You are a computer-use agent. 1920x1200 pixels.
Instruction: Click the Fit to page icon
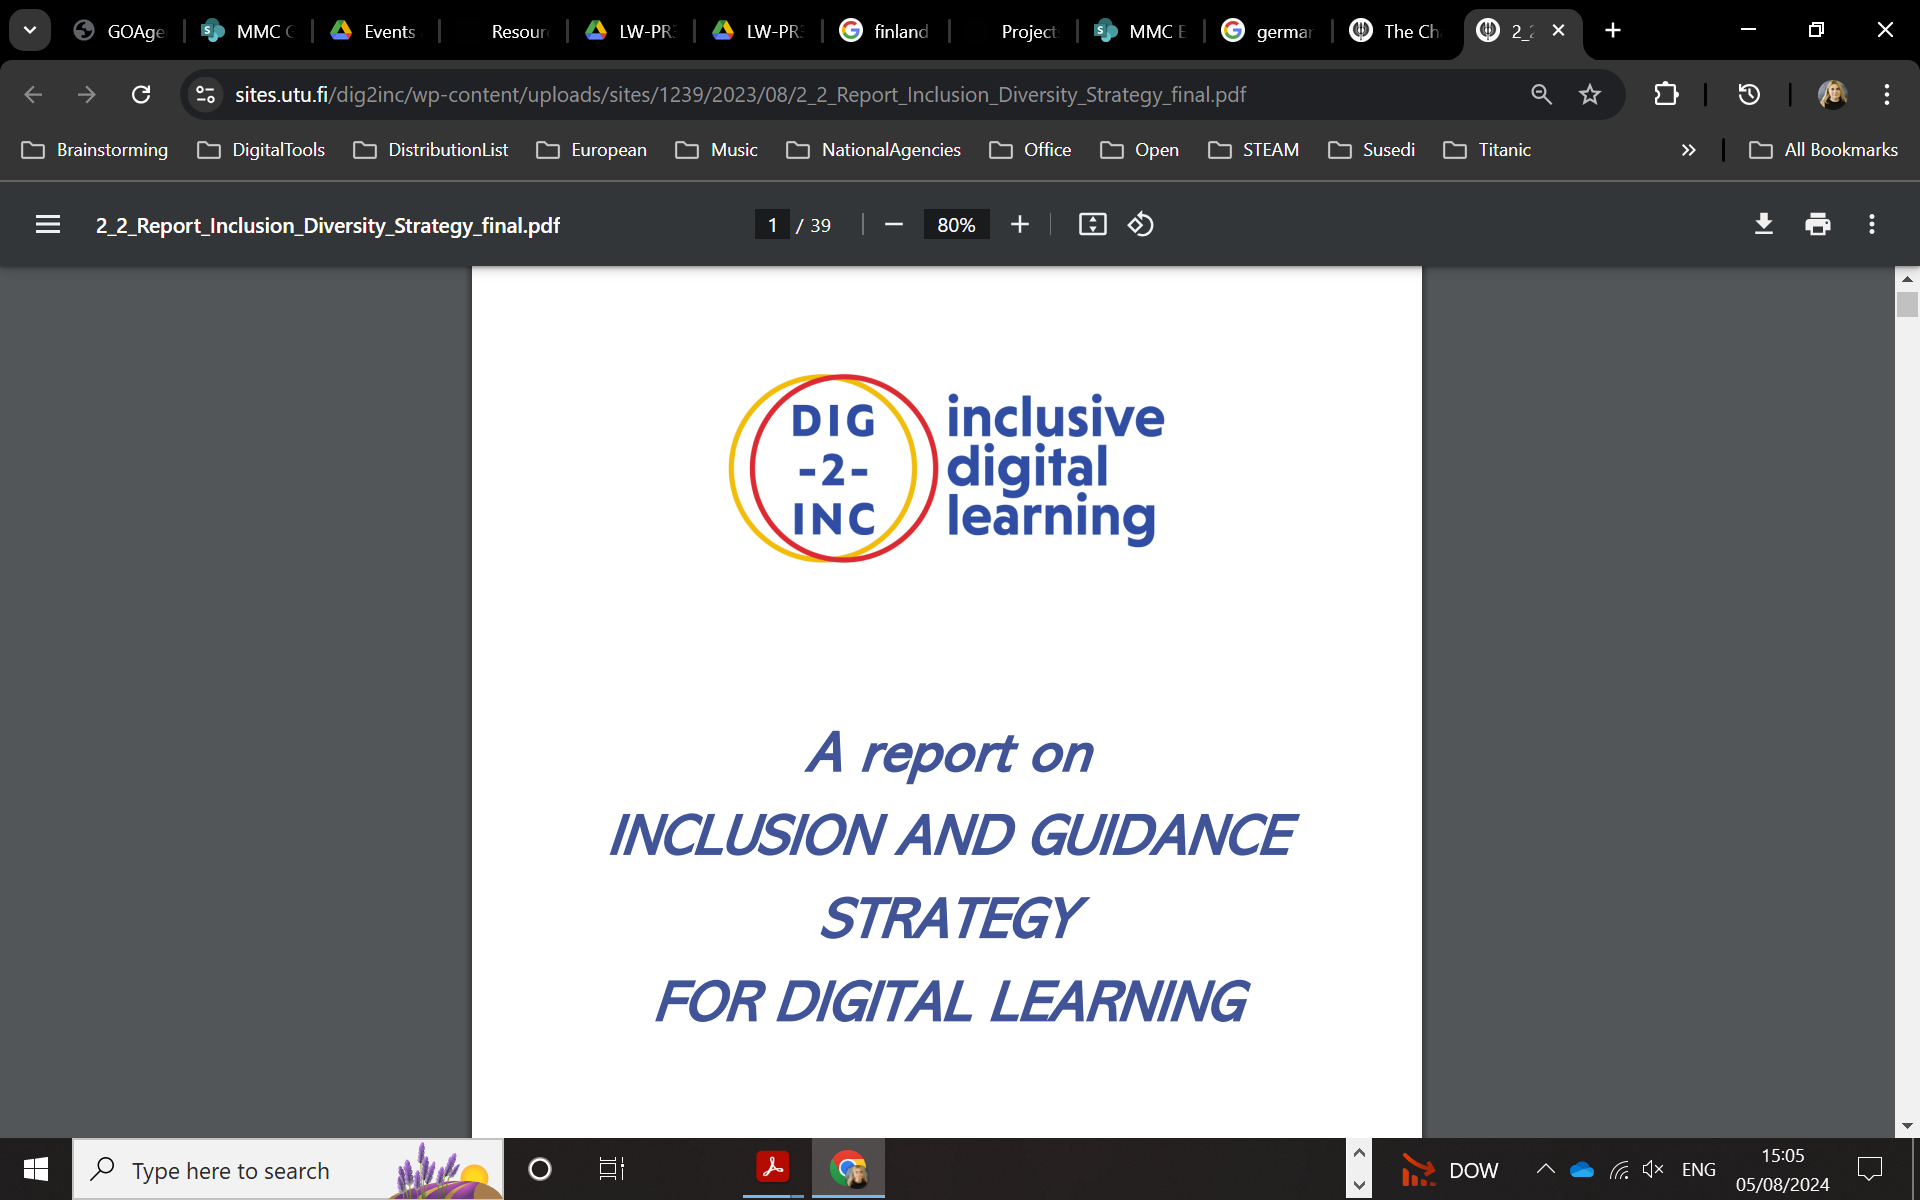point(1092,225)
